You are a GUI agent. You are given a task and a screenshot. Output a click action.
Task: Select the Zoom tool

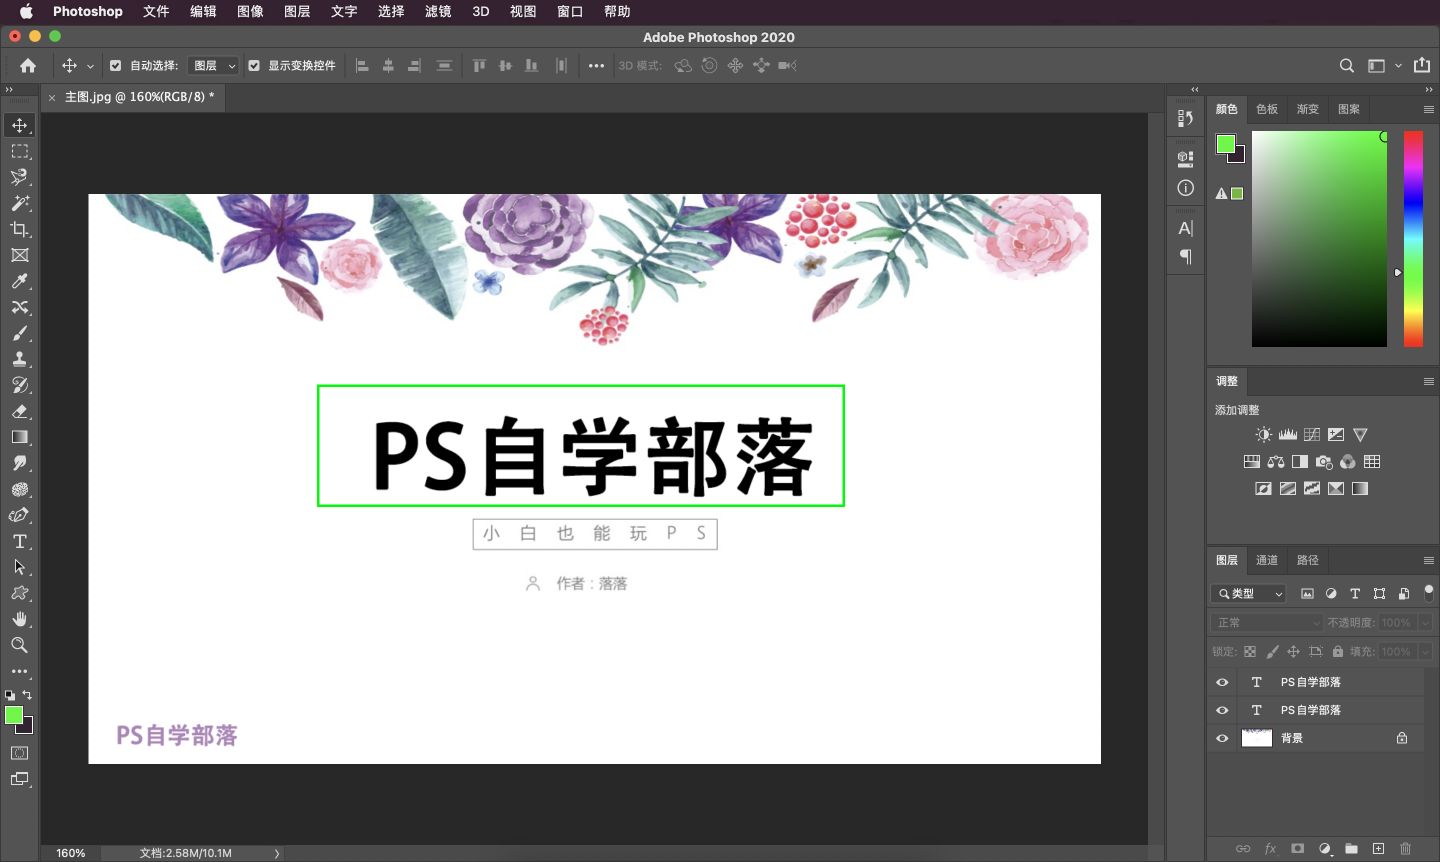[x=20, y=645]
